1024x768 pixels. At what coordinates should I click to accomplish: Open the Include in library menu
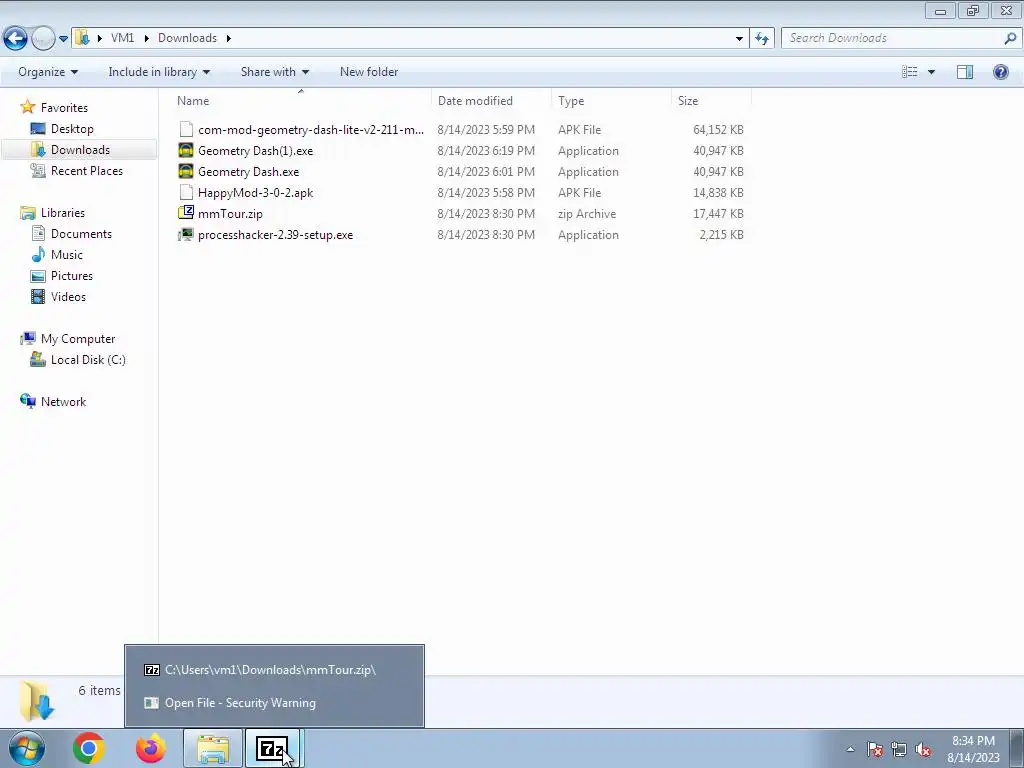159,72
